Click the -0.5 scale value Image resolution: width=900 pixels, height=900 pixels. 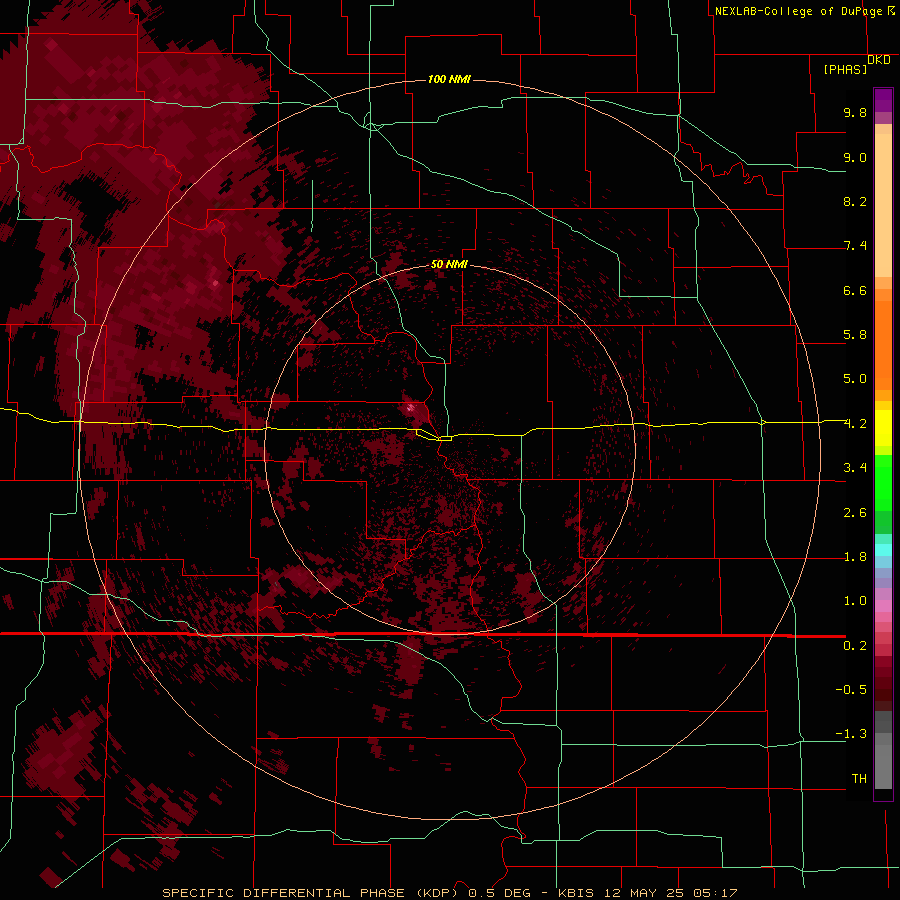pyautogui.click(x=851, y=690)
